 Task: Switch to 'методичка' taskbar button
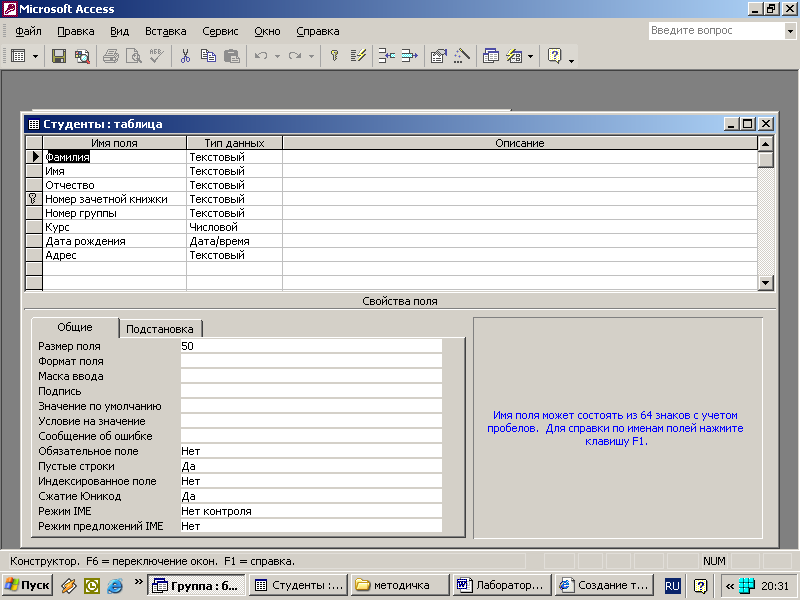[398, 585]
